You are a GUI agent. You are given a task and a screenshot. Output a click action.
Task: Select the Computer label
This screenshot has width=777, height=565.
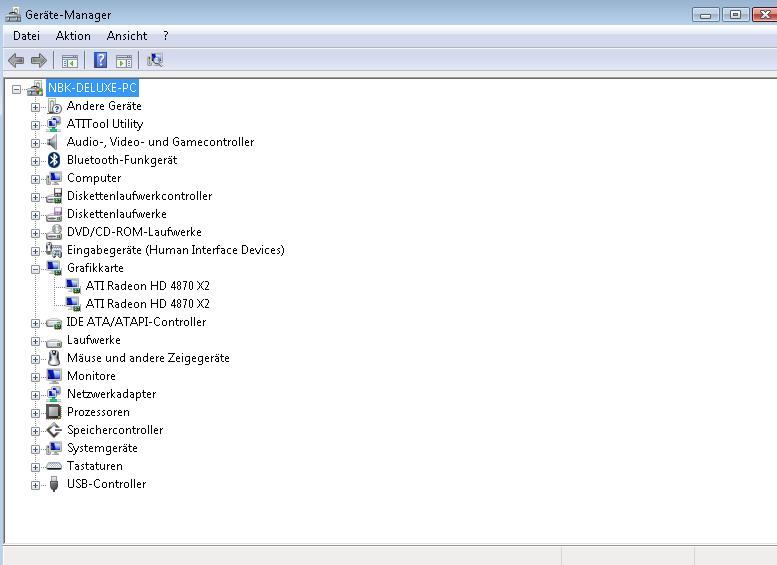click(x=94, y=178)
